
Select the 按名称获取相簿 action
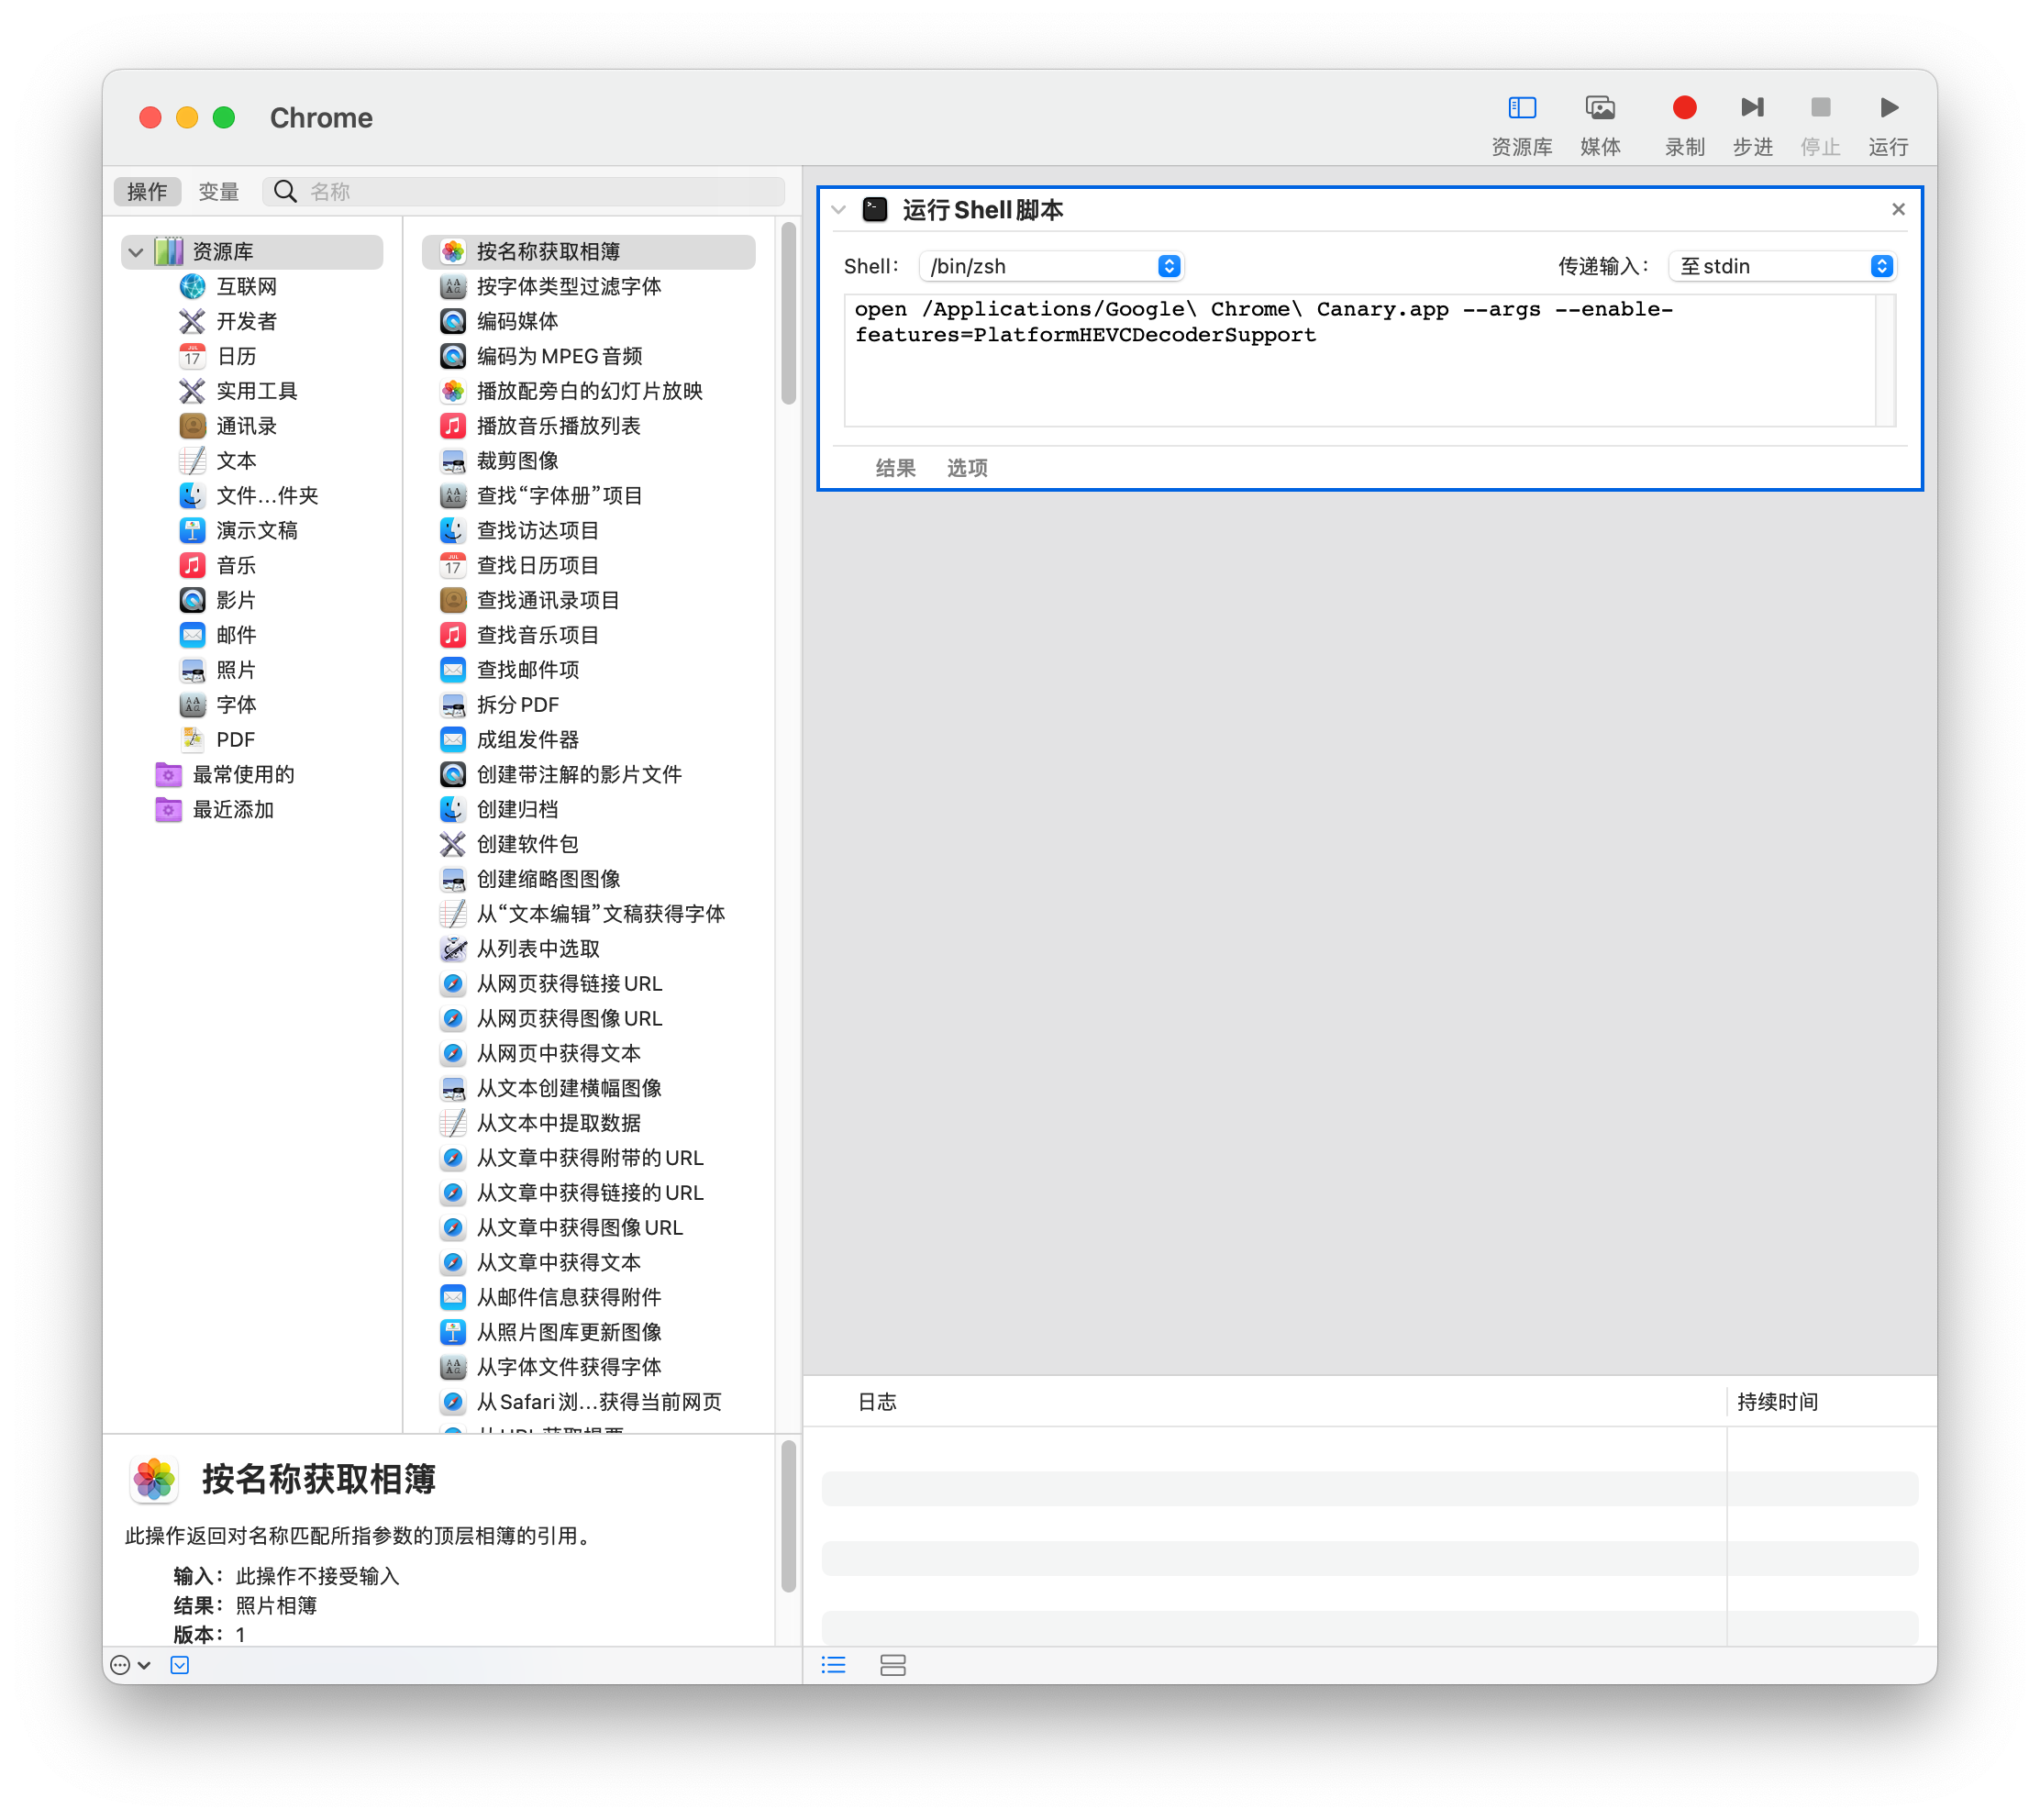588,252
